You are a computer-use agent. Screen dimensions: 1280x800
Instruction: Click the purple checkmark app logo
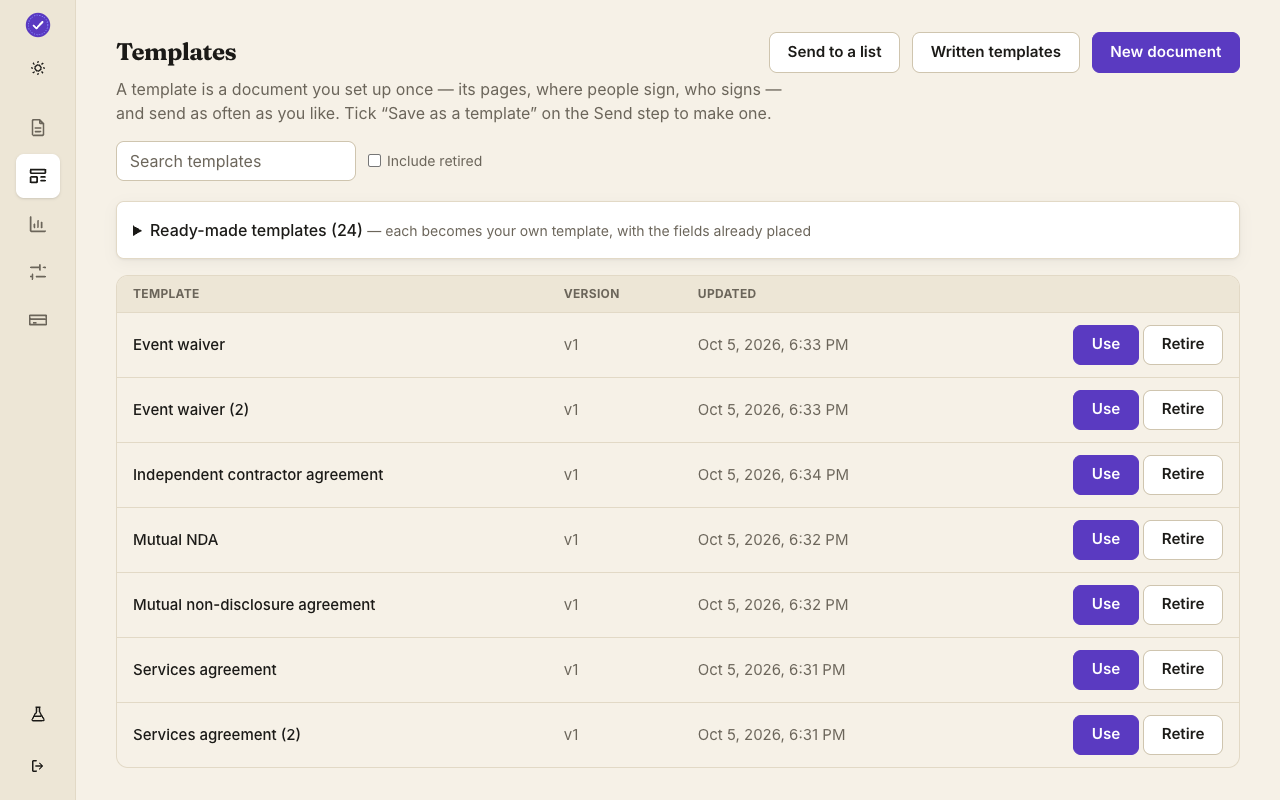tap(38, 25)
